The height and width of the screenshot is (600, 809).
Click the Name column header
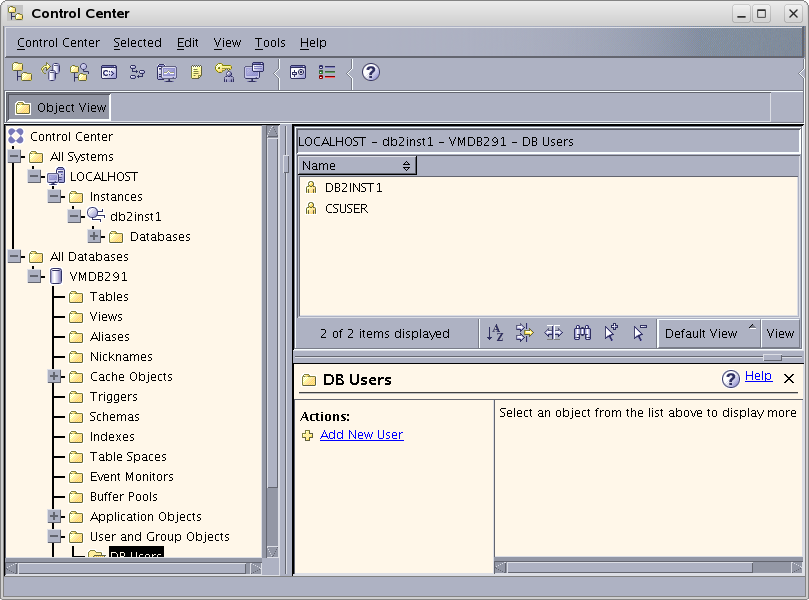pos(357,166)
